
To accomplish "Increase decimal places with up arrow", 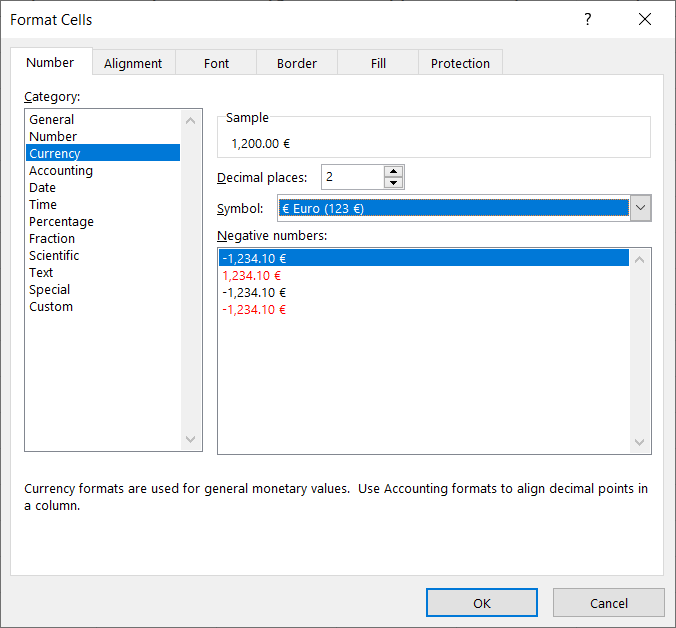I will pyautogui.click(x=393, y=172).
